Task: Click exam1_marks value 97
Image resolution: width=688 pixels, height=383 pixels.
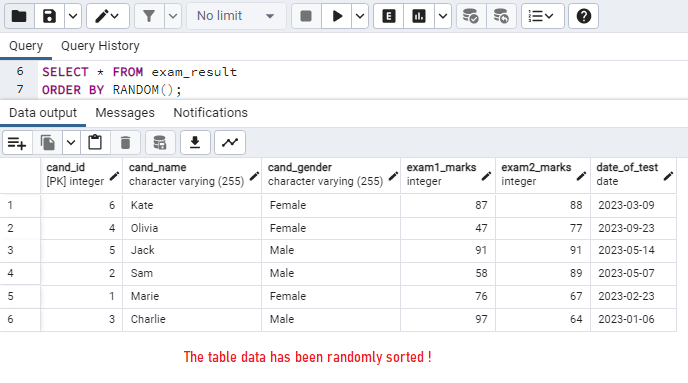Action: (448, 319)
